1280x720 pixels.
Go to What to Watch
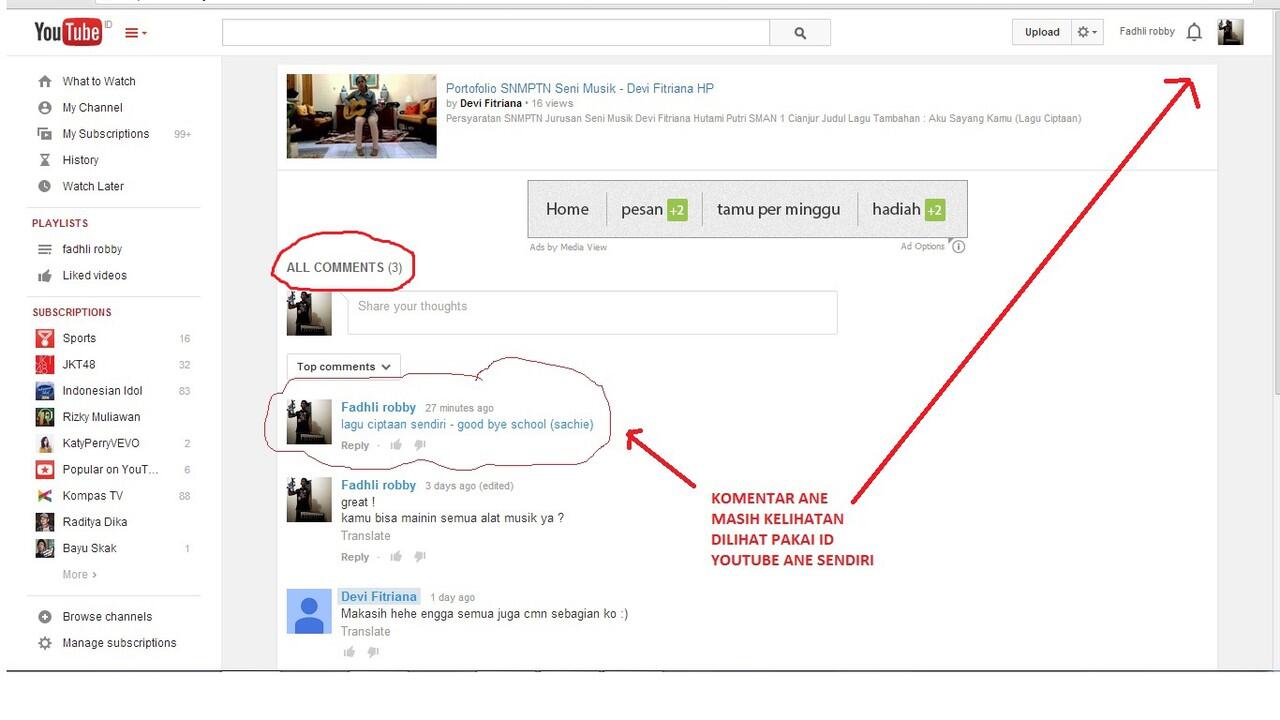(99, 82)
